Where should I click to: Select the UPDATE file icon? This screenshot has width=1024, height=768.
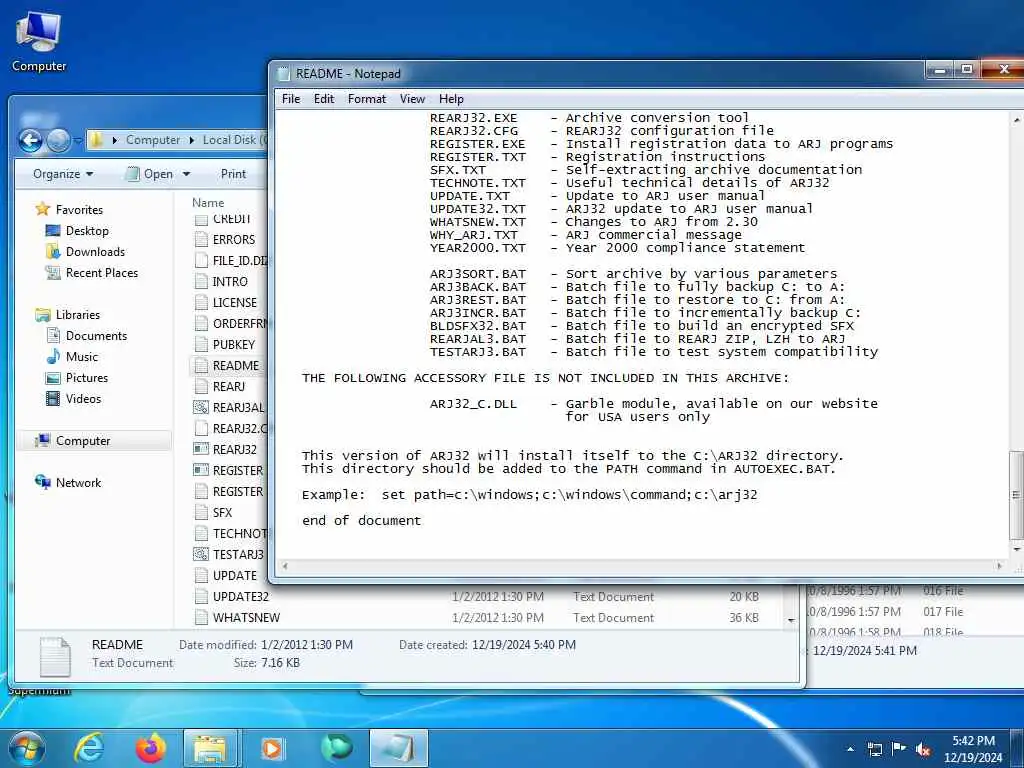click(x=202, y=575)
